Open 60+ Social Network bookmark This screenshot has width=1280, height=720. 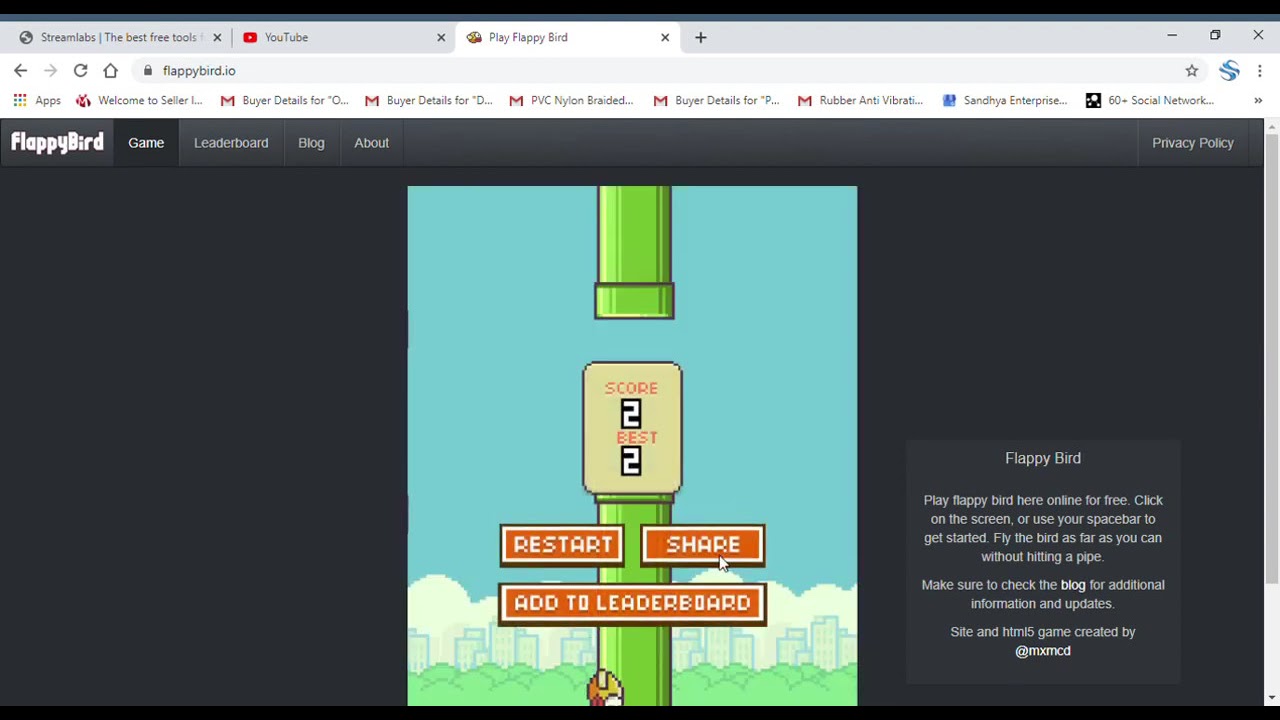pyautogui.click(x=1150, y=100)
